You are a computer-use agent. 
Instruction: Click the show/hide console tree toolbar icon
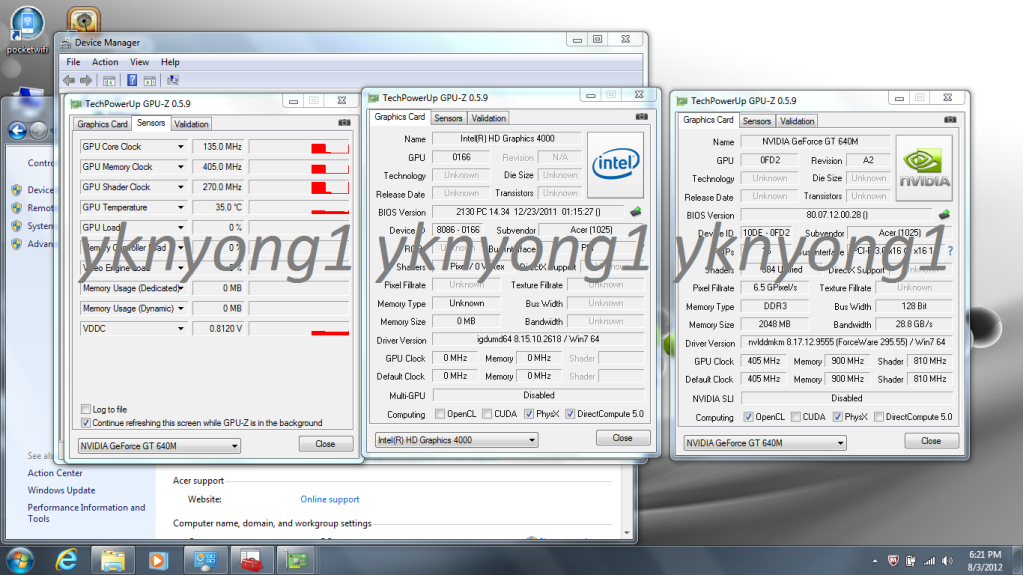click(109, 80)
